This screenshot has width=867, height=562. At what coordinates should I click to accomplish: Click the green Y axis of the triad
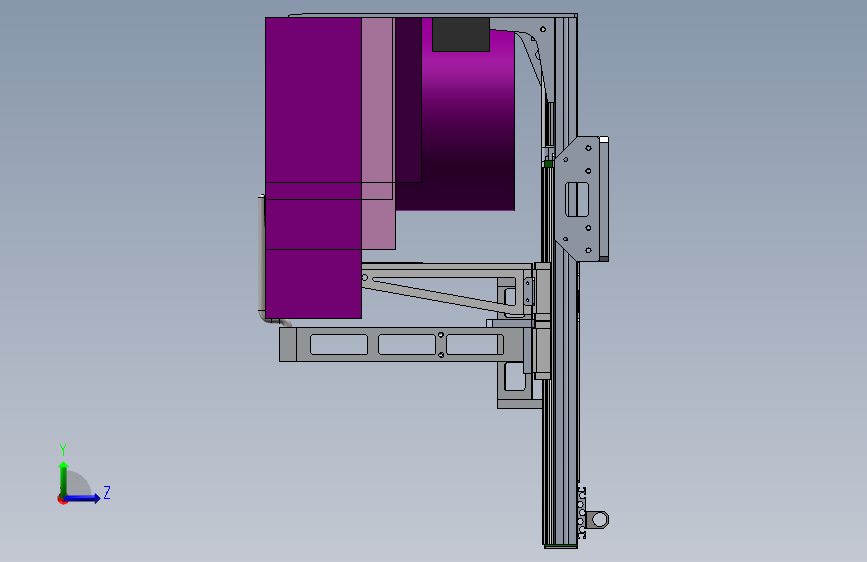(64, 479)
